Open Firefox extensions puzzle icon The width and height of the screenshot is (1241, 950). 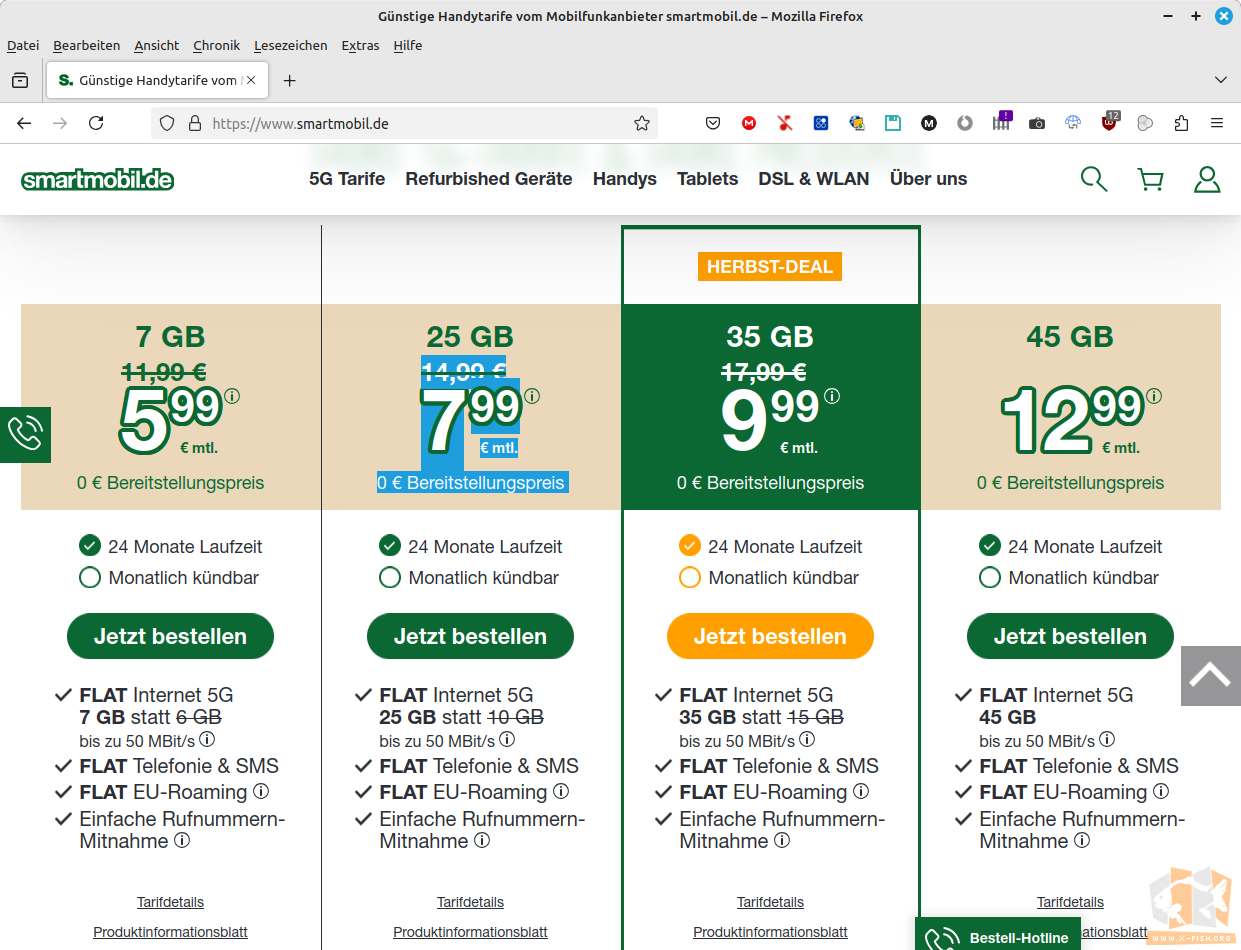1181,123
